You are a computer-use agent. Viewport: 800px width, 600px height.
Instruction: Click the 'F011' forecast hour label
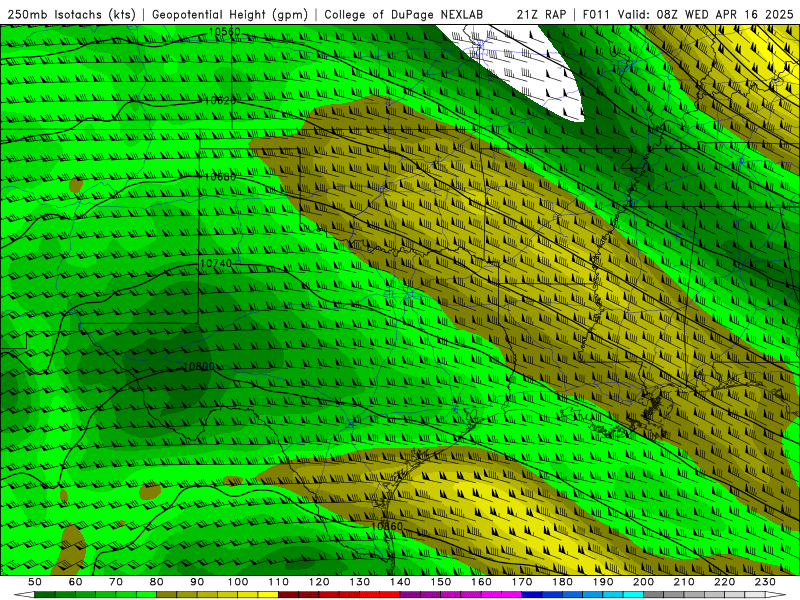(x=596, y=15)
